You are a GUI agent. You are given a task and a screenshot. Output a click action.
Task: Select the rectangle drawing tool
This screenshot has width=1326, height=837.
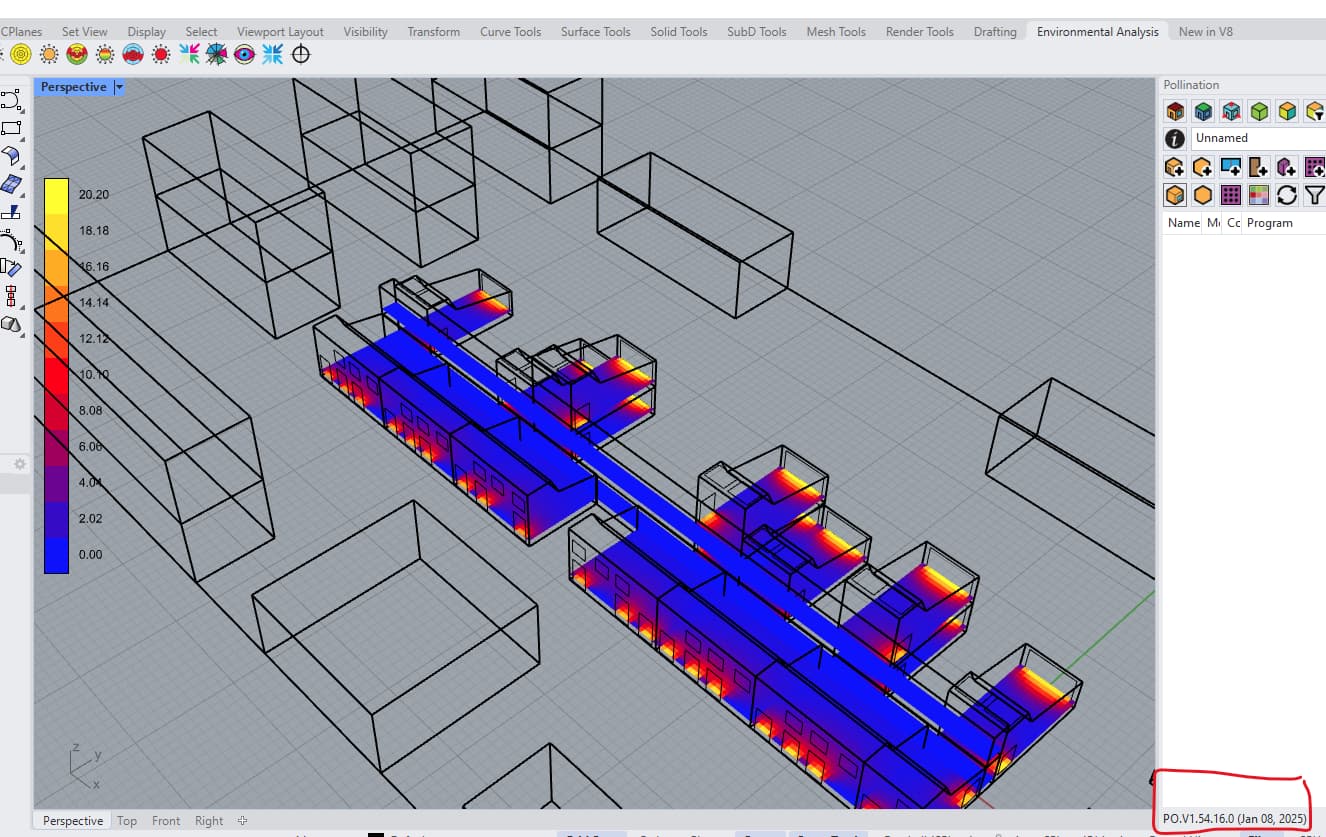coord(11,127)
